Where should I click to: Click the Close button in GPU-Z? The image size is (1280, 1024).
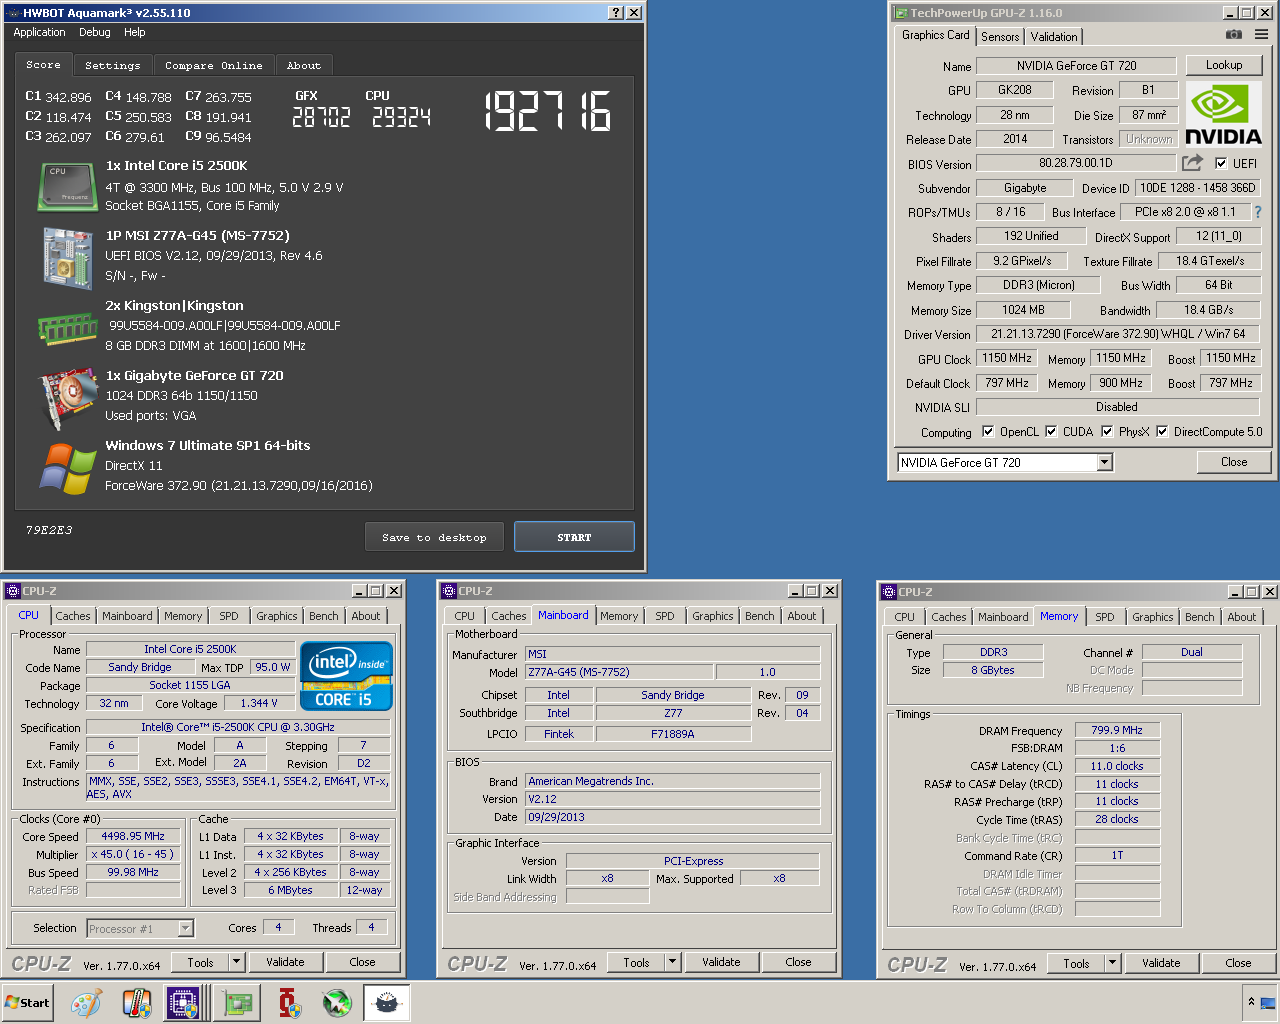tap(1234, 462)
